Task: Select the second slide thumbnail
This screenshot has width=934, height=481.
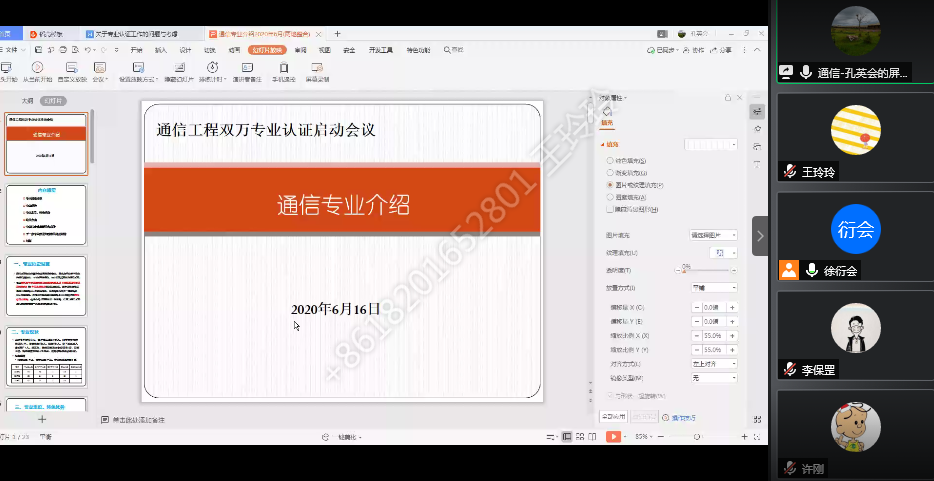Action: (x=47, y=215)
